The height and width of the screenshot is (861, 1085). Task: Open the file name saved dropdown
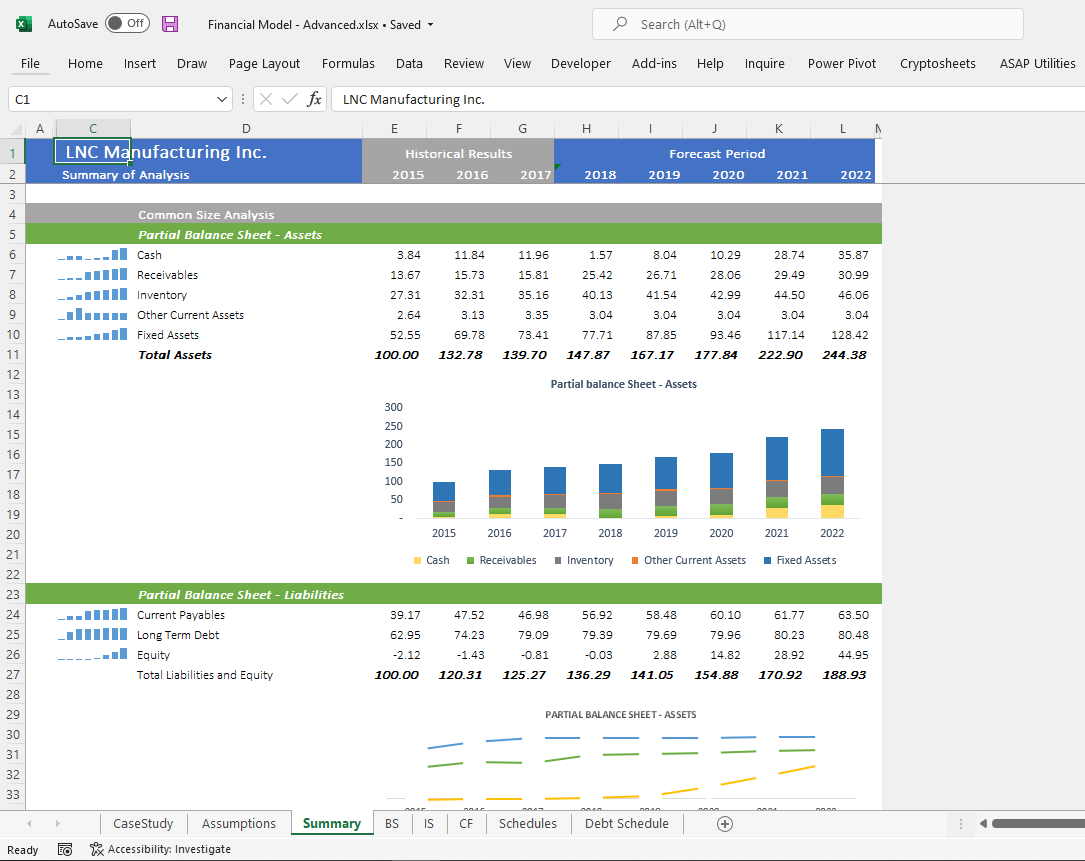[430, 25]
